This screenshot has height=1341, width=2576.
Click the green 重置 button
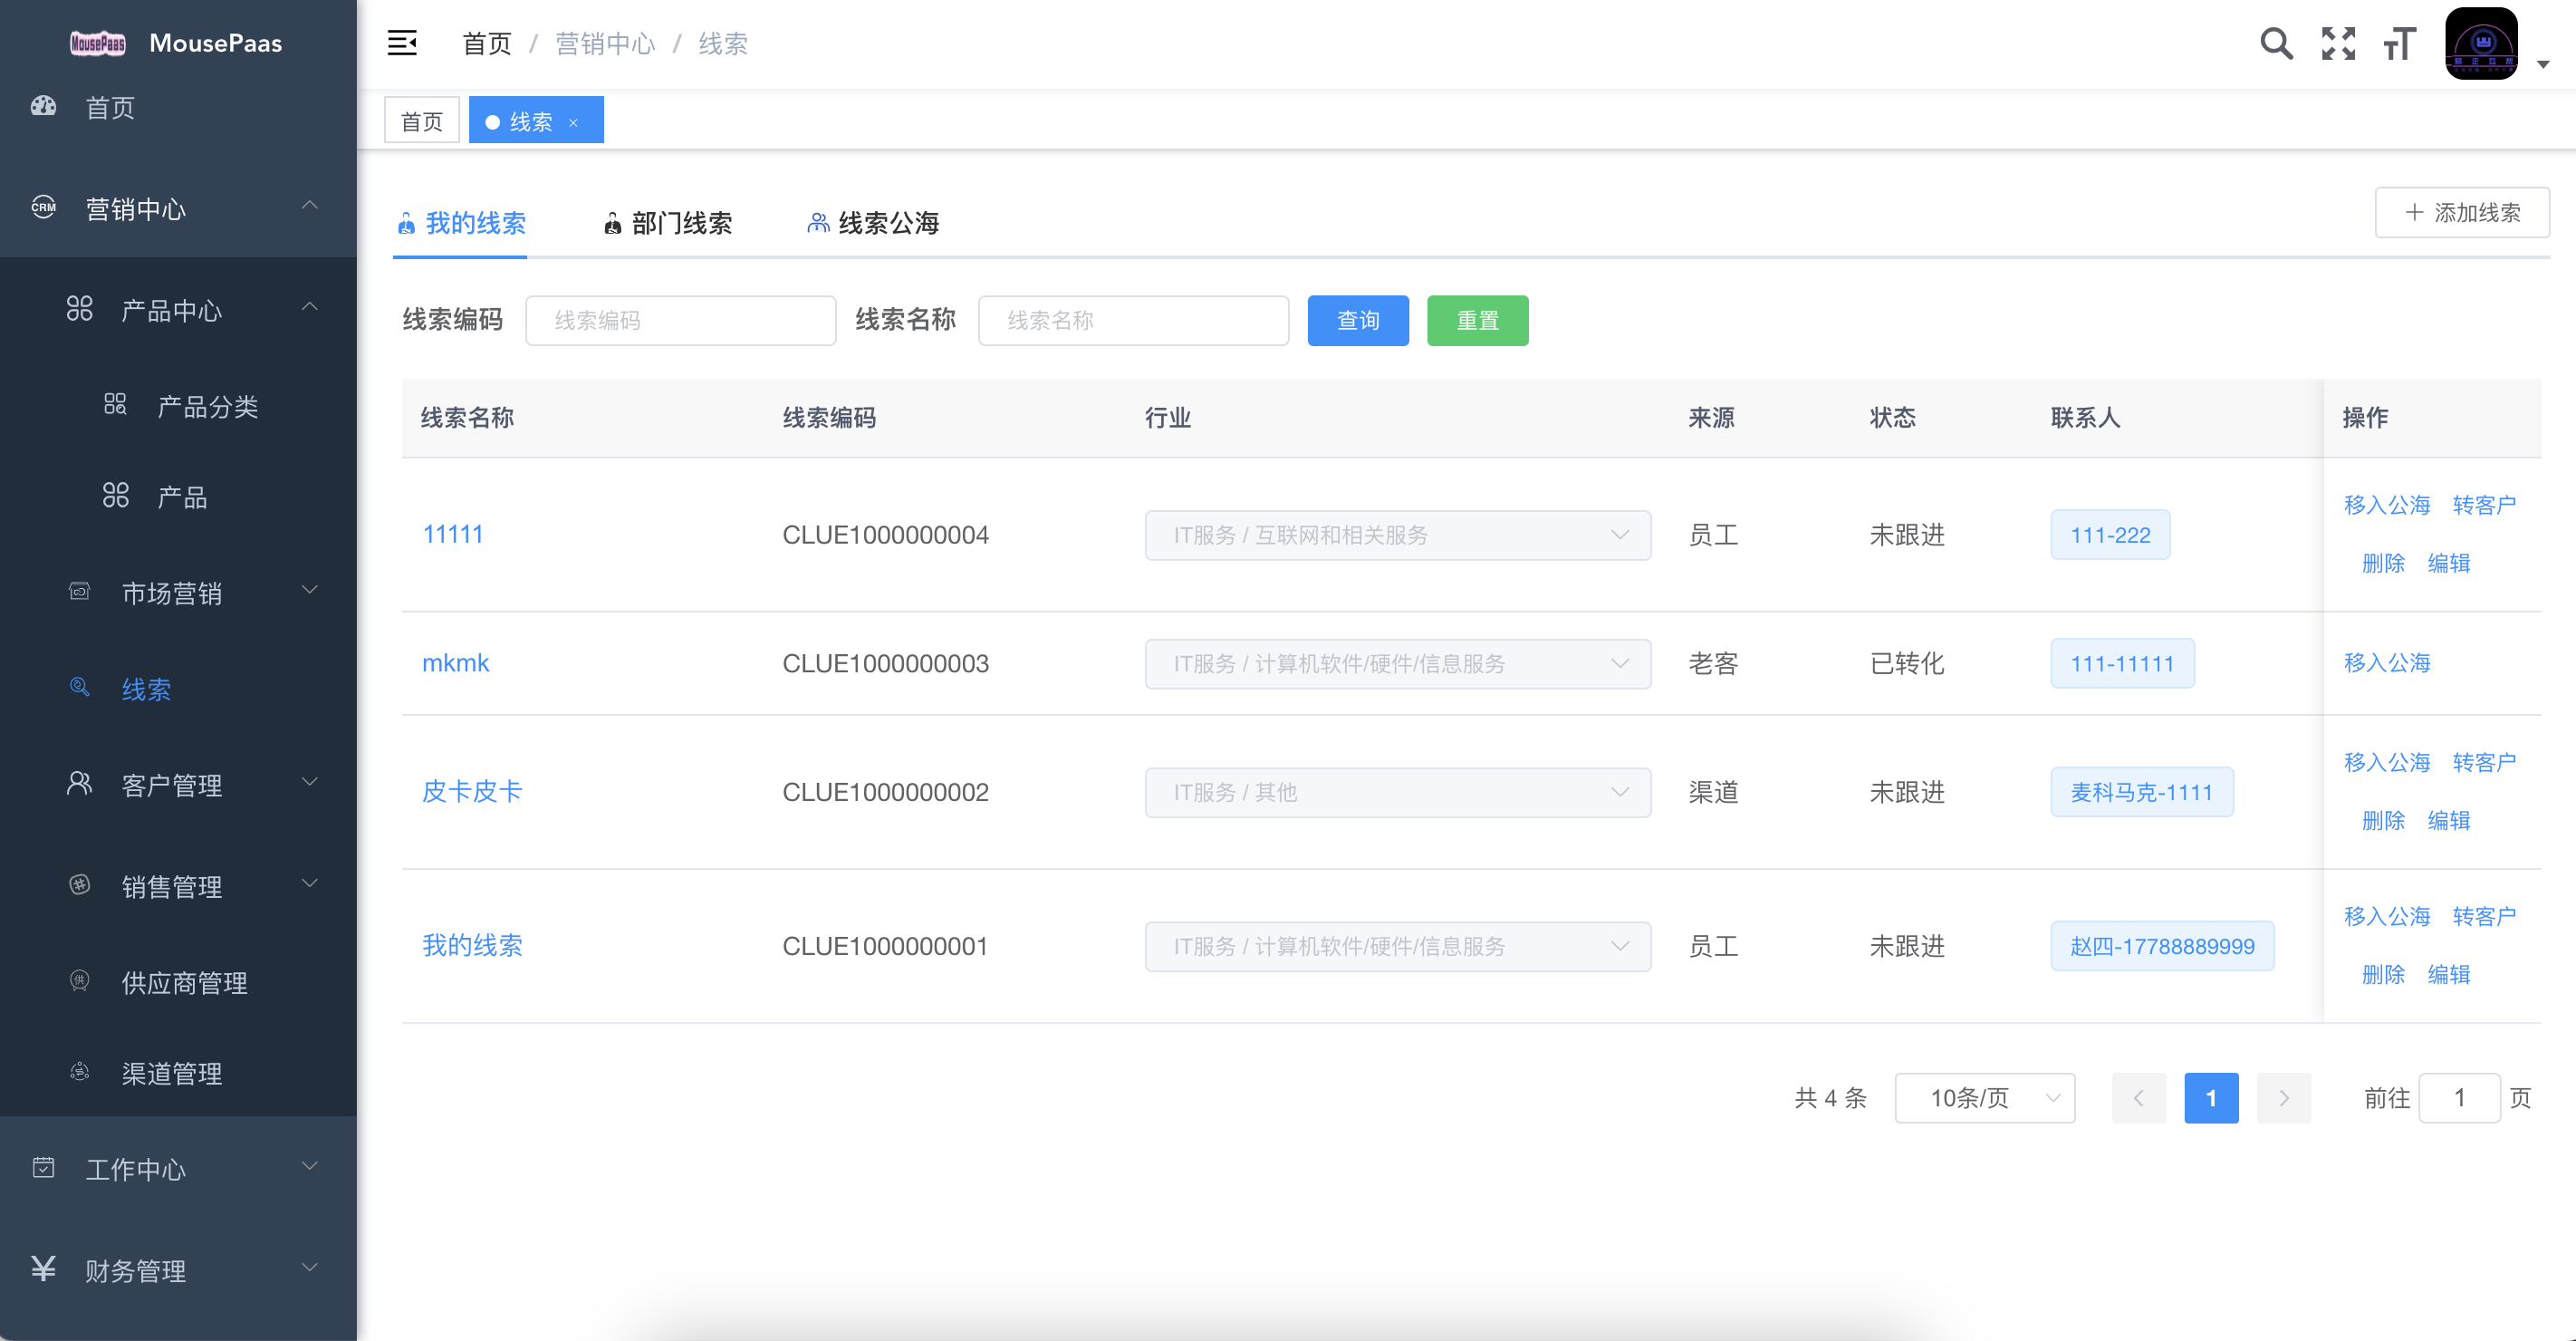[1477, 320]
